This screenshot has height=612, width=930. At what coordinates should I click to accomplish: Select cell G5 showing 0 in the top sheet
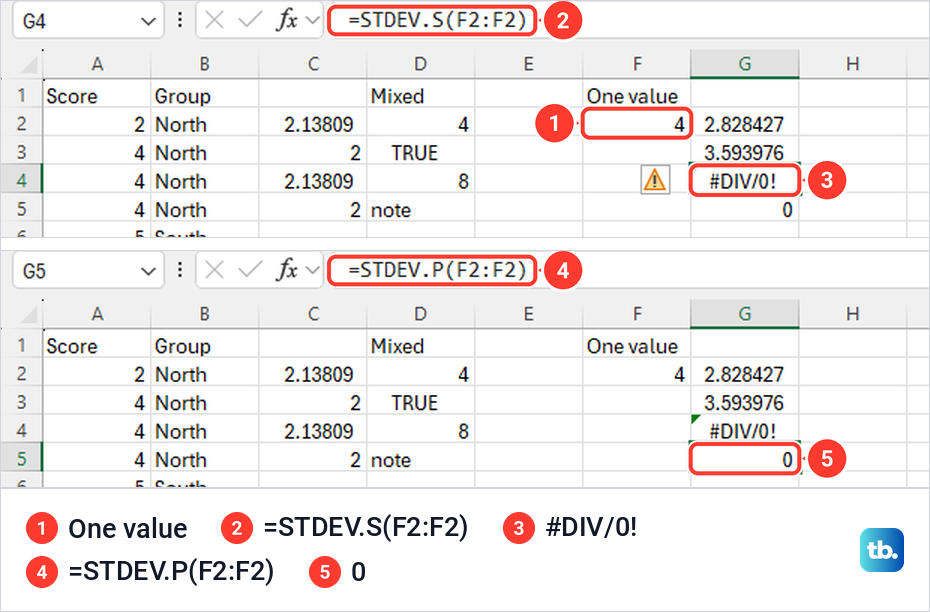[x=744, y=209]
